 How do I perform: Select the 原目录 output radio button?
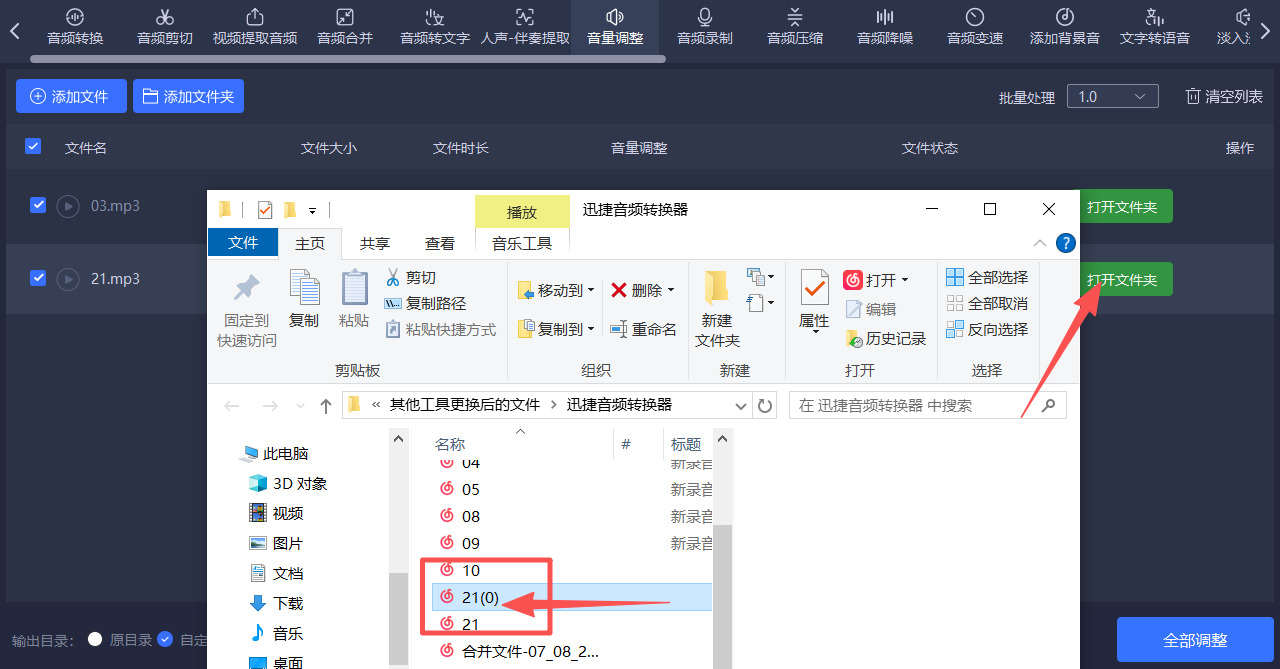coord(95,639)
